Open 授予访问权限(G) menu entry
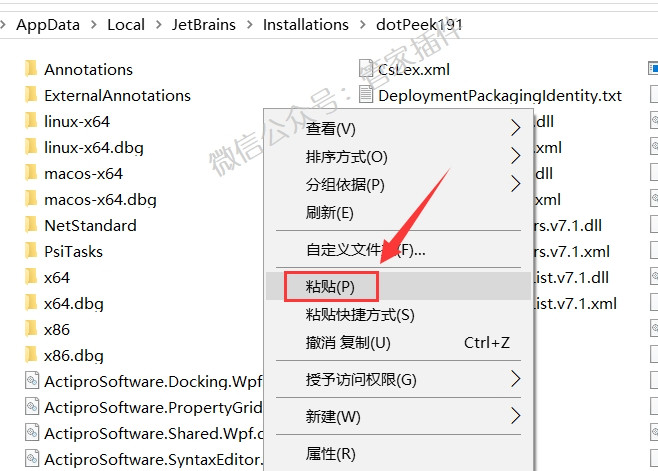The height and width of the screenshot is (471, 658). tap(399, 379)
